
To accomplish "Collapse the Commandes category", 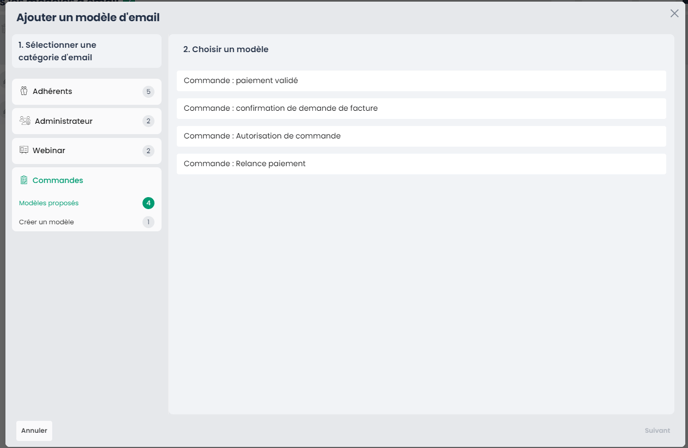I will 86,180.
